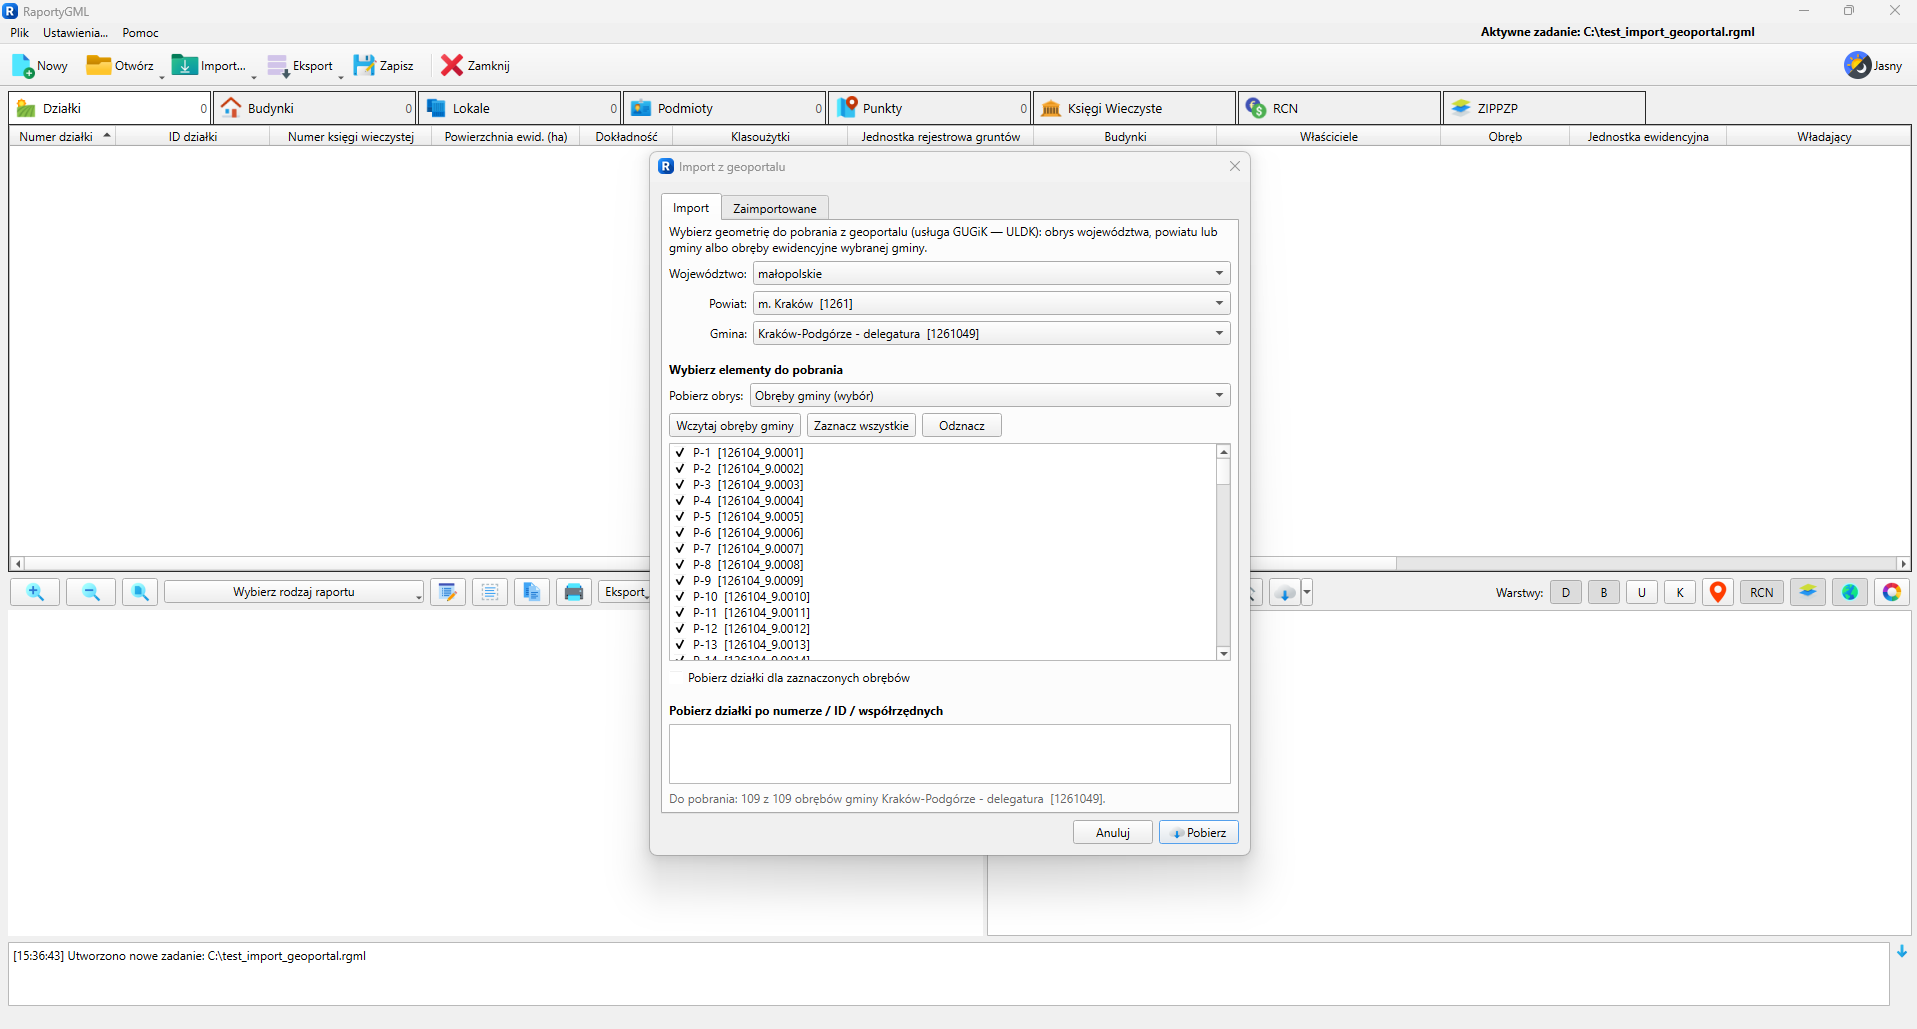Open the Wybierz rodzaj raportu dropdown

pos(294,592)
